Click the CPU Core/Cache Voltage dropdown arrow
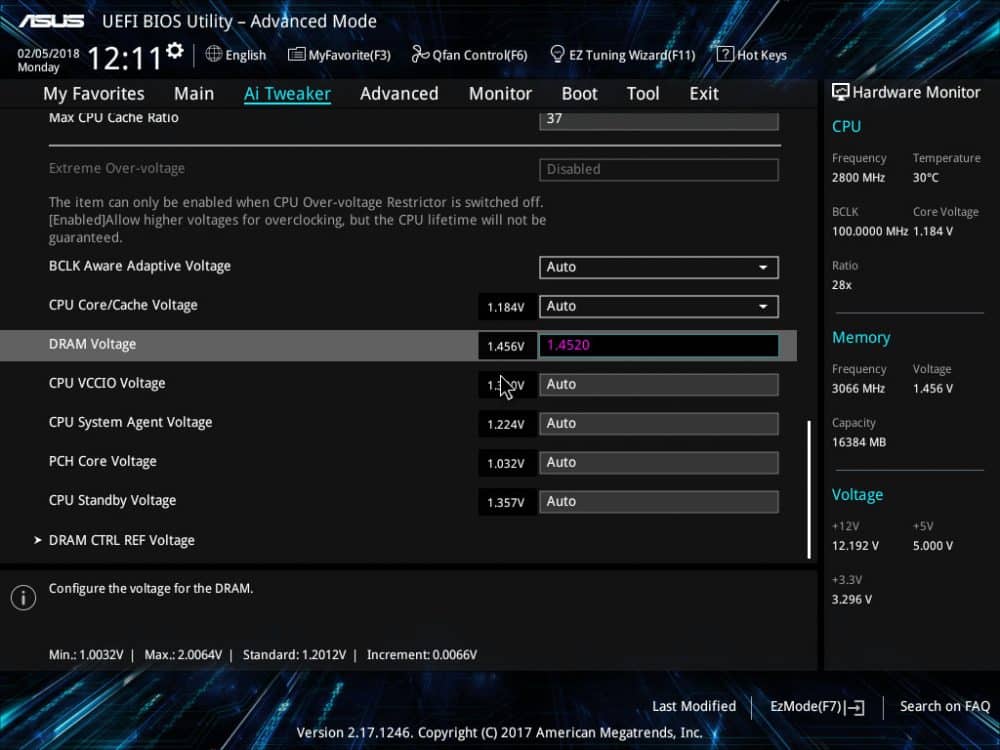Image resolution: width=1000 pixels, height=750 pixels. pos(763,307)
